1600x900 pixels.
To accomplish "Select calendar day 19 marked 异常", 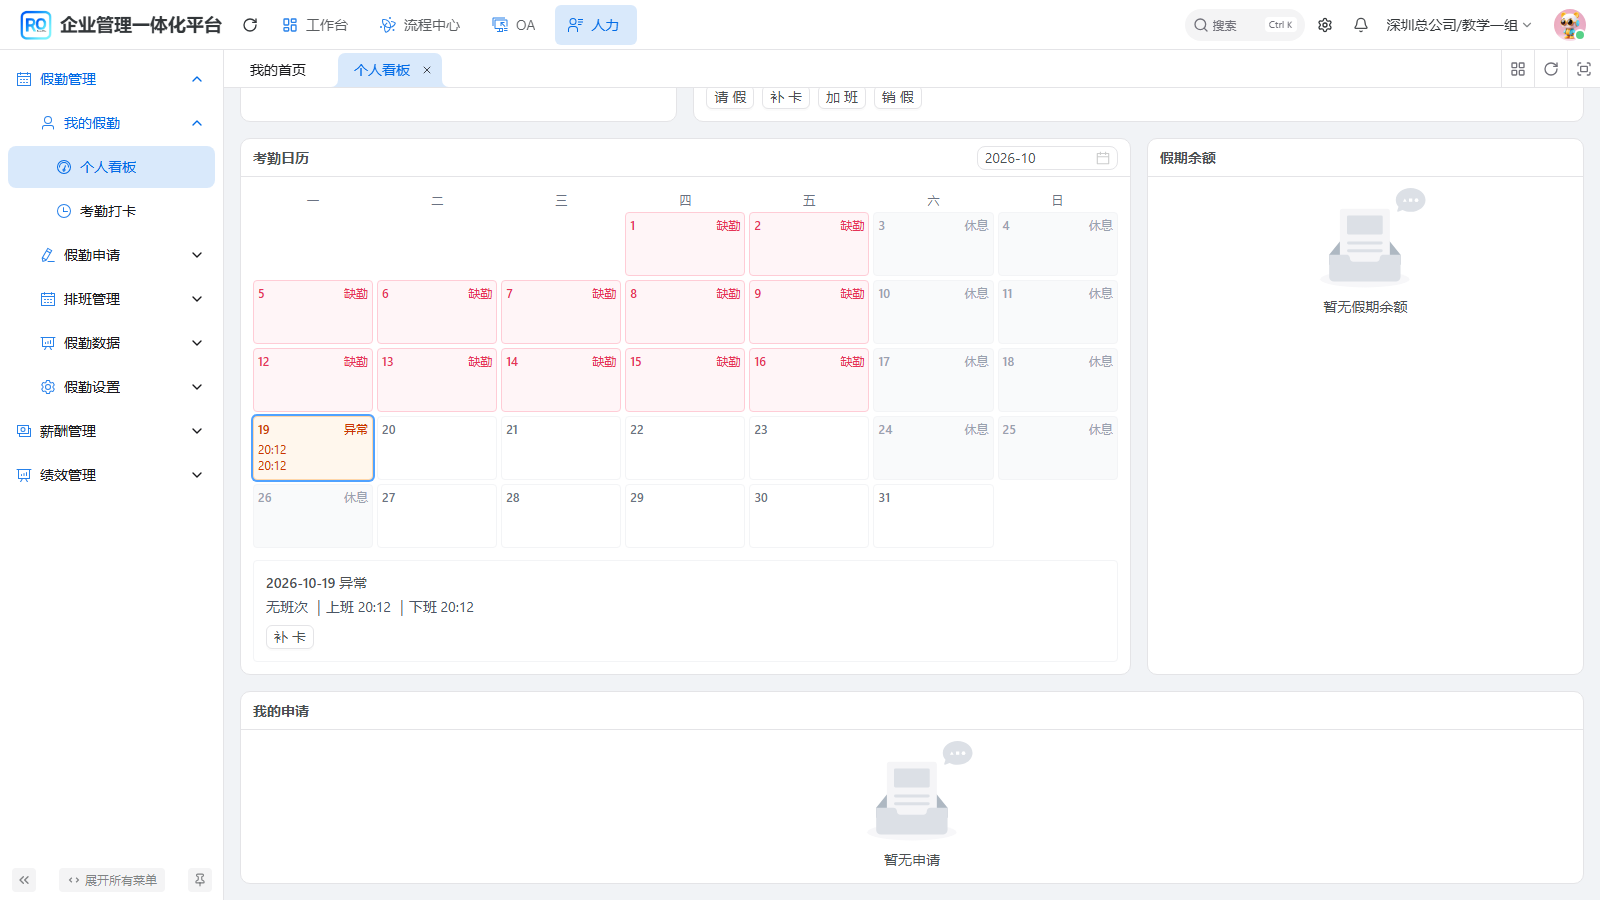I will coord(313,448).
